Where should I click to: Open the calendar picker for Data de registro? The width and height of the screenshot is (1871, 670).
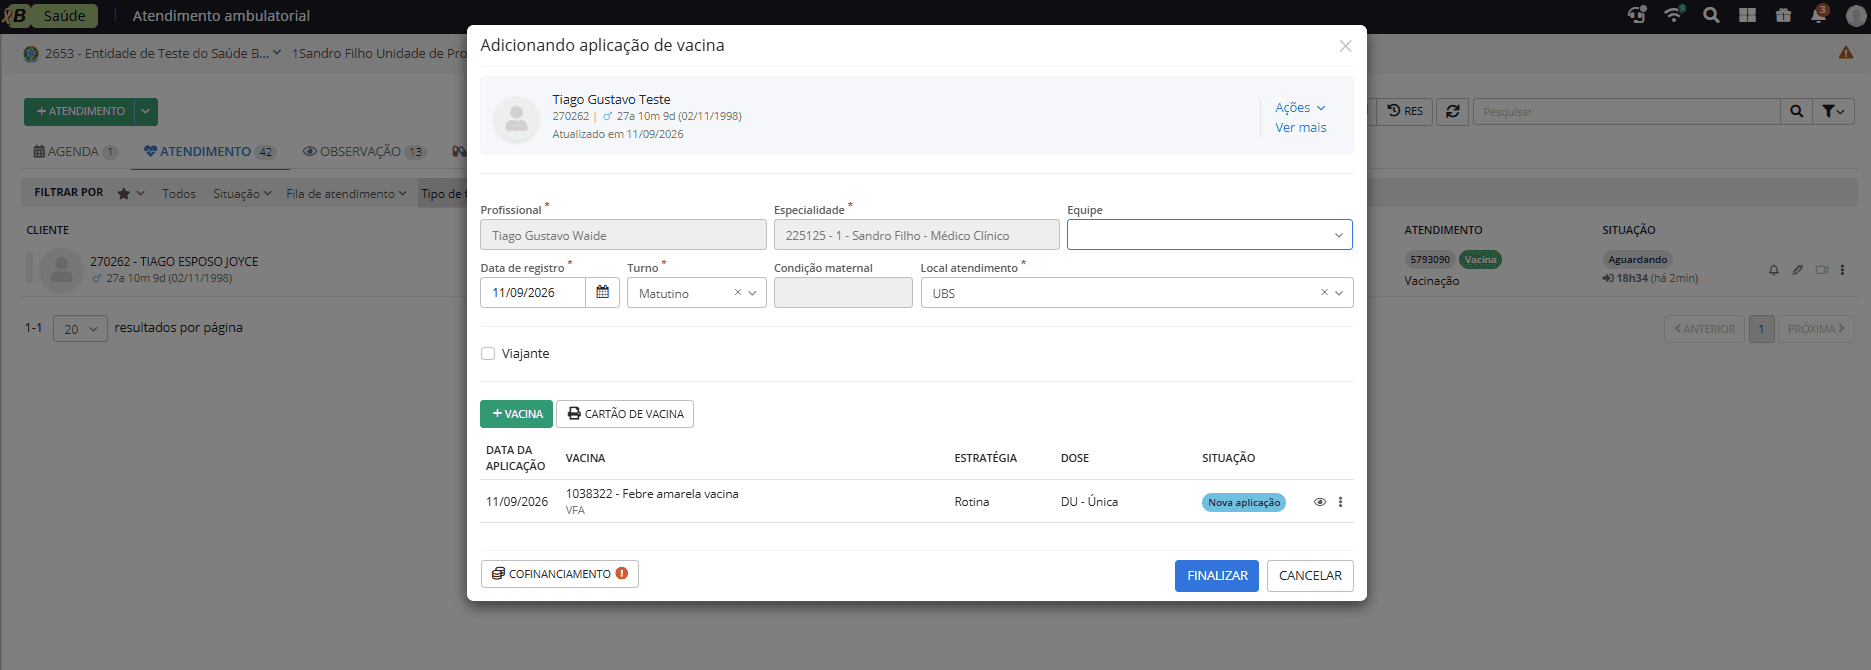click(x=602, y=292)
